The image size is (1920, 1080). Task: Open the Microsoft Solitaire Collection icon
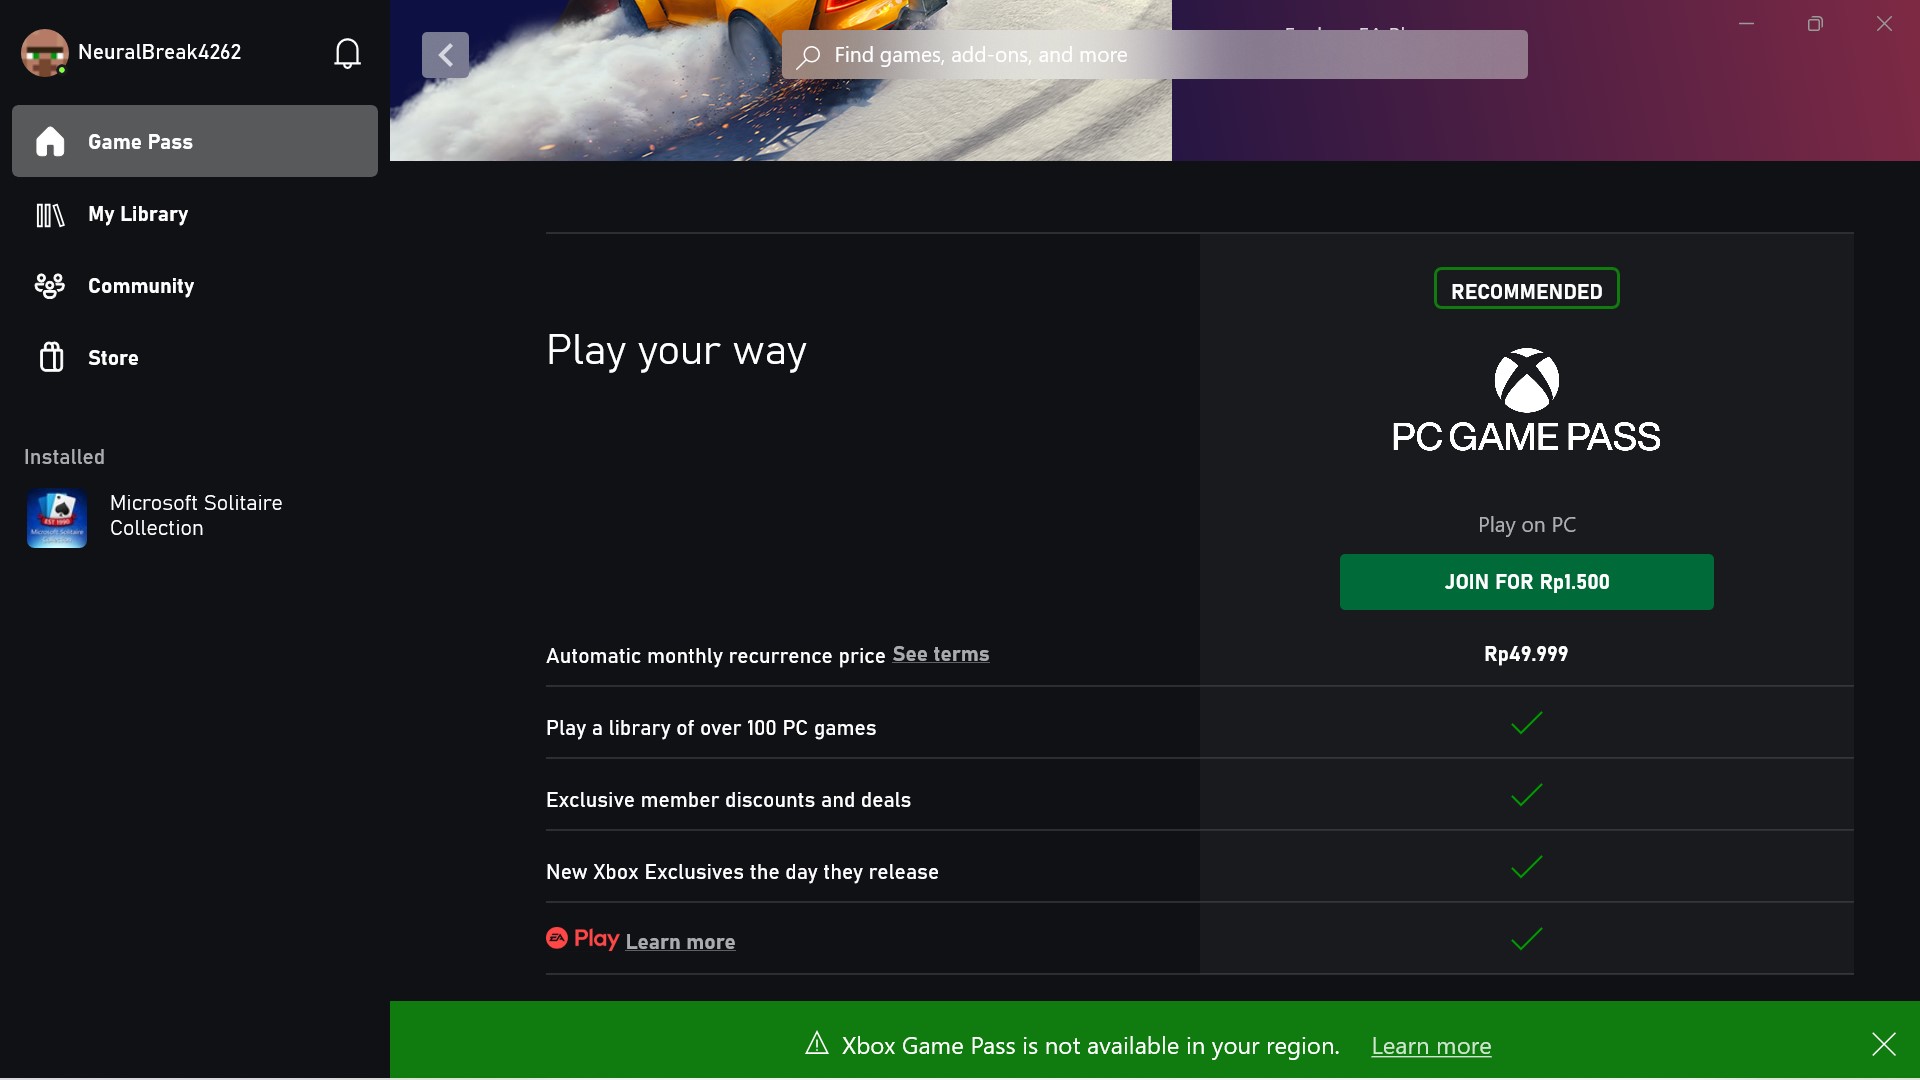[x=55, y=516]
